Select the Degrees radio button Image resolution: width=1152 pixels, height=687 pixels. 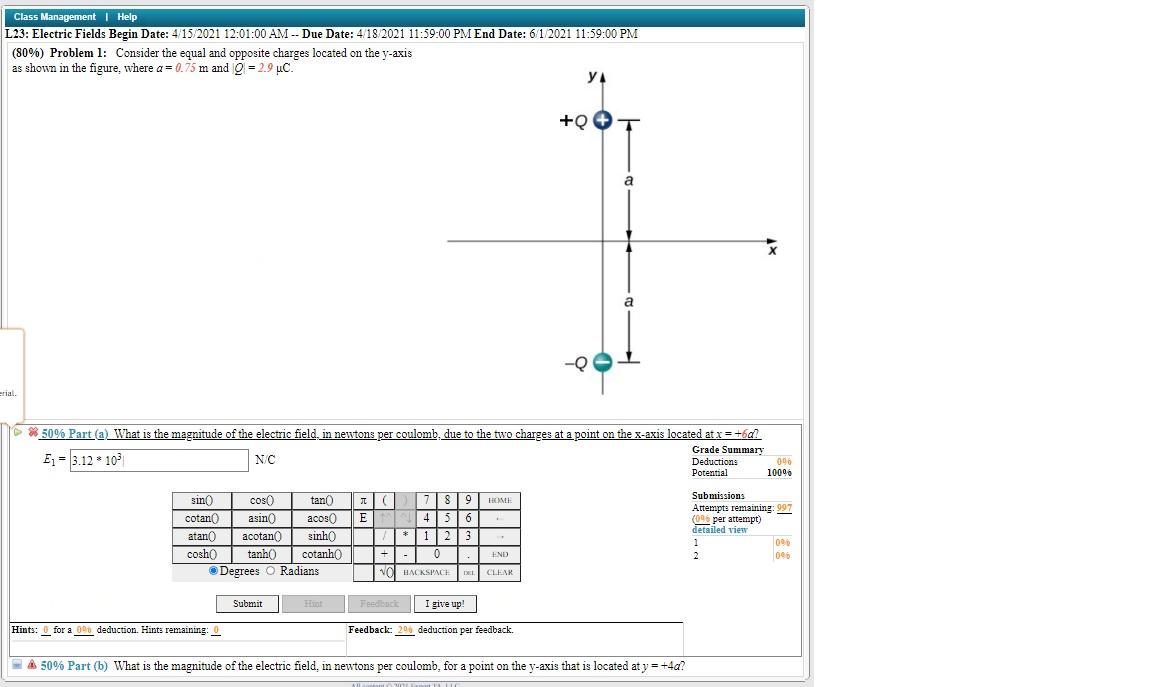point(212,570)
